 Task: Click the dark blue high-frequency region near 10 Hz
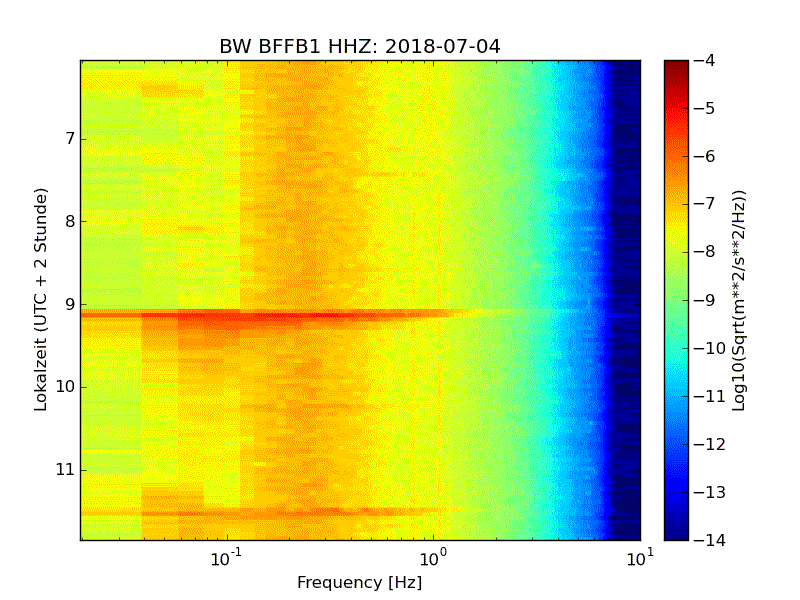click(627, 300)
